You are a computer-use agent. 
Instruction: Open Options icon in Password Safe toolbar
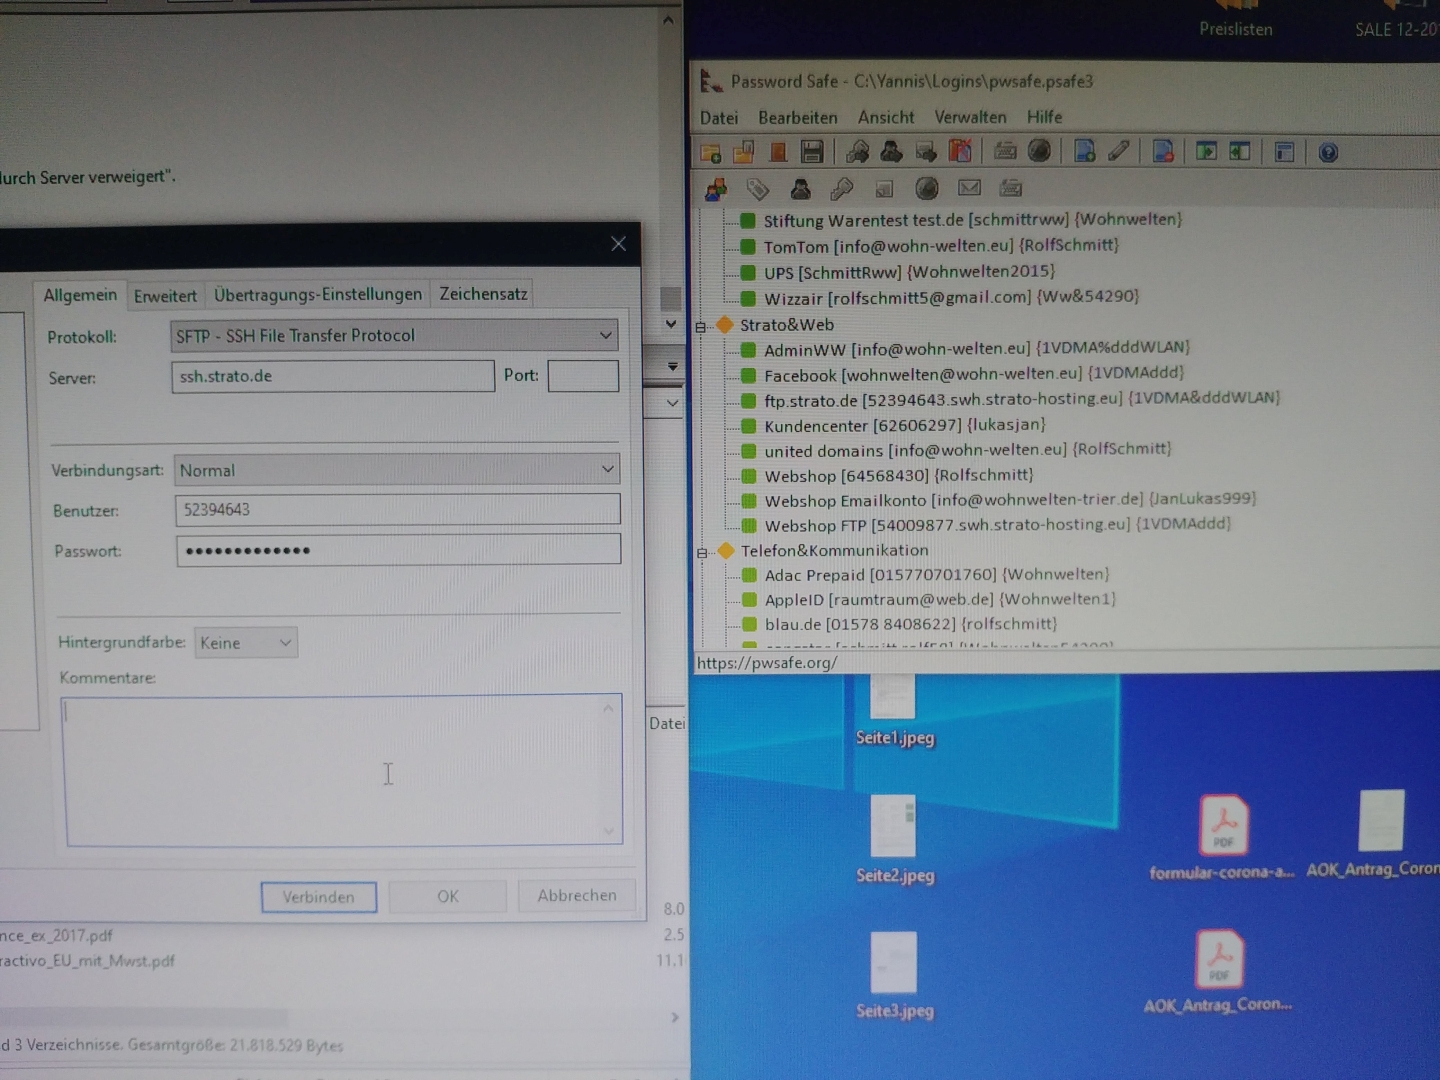click(1285, 152)
